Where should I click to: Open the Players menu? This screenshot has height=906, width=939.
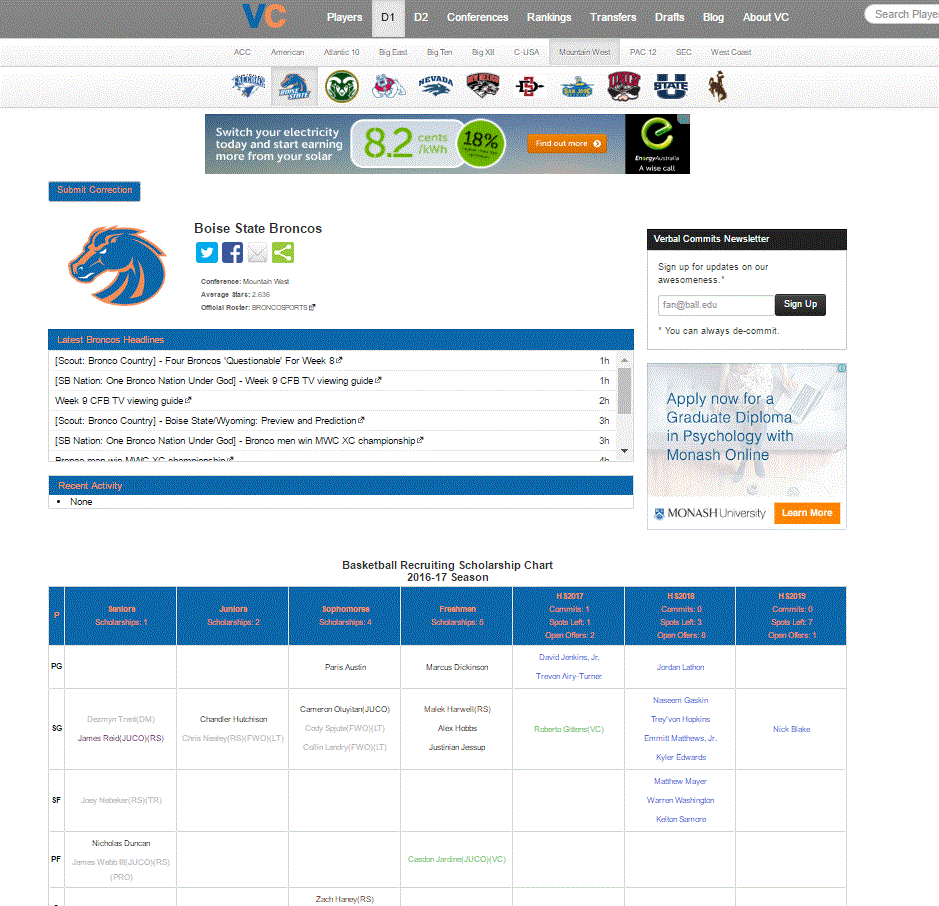[x=344, y=17]
